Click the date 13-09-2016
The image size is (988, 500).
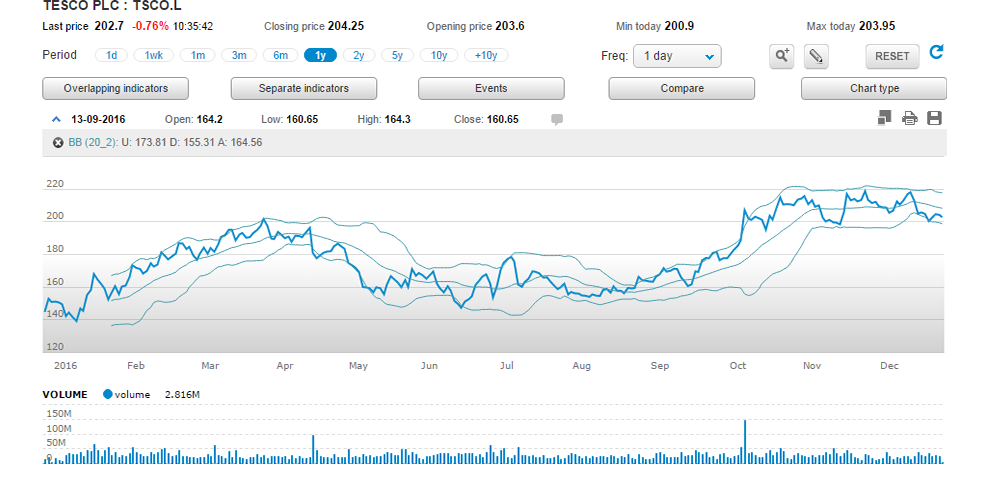coord(98,120)
